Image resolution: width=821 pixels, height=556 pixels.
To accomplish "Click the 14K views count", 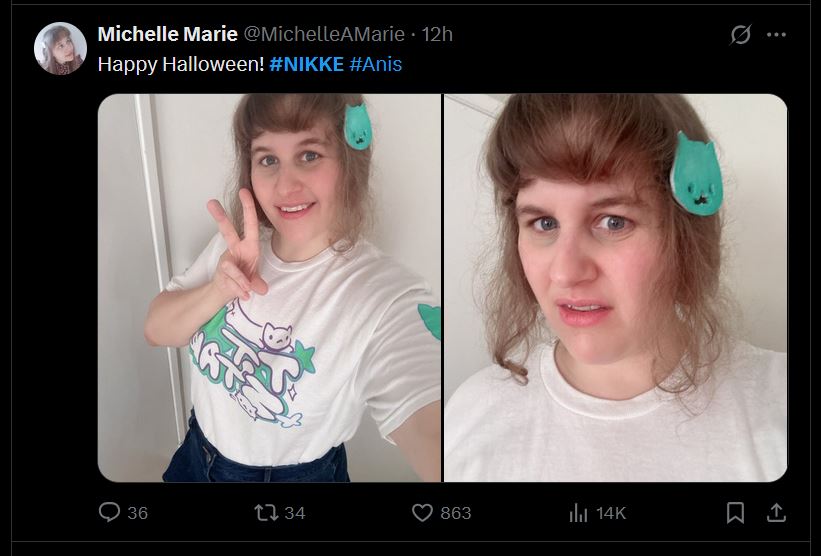I will click(x=611, y=513).
